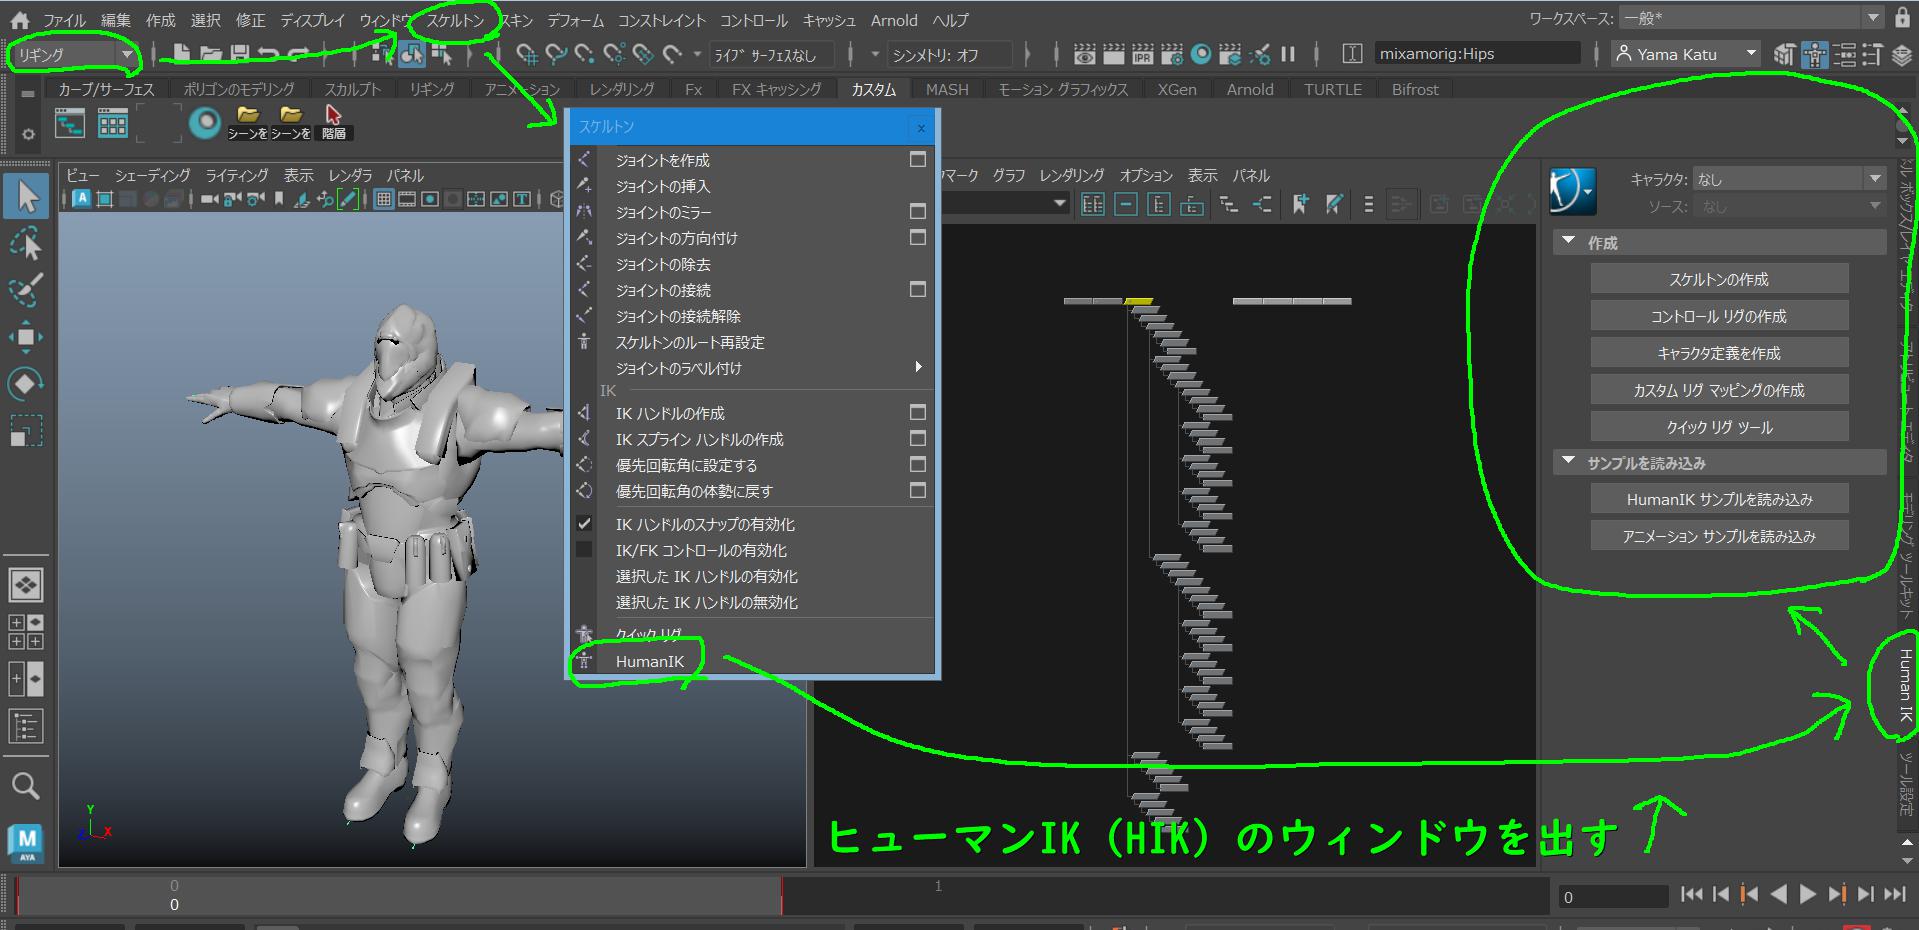Toggle IK ハンドルのスナップの有効化 checkmark
The width and height of the screenshot is (1919, 930).
(584, 523)
